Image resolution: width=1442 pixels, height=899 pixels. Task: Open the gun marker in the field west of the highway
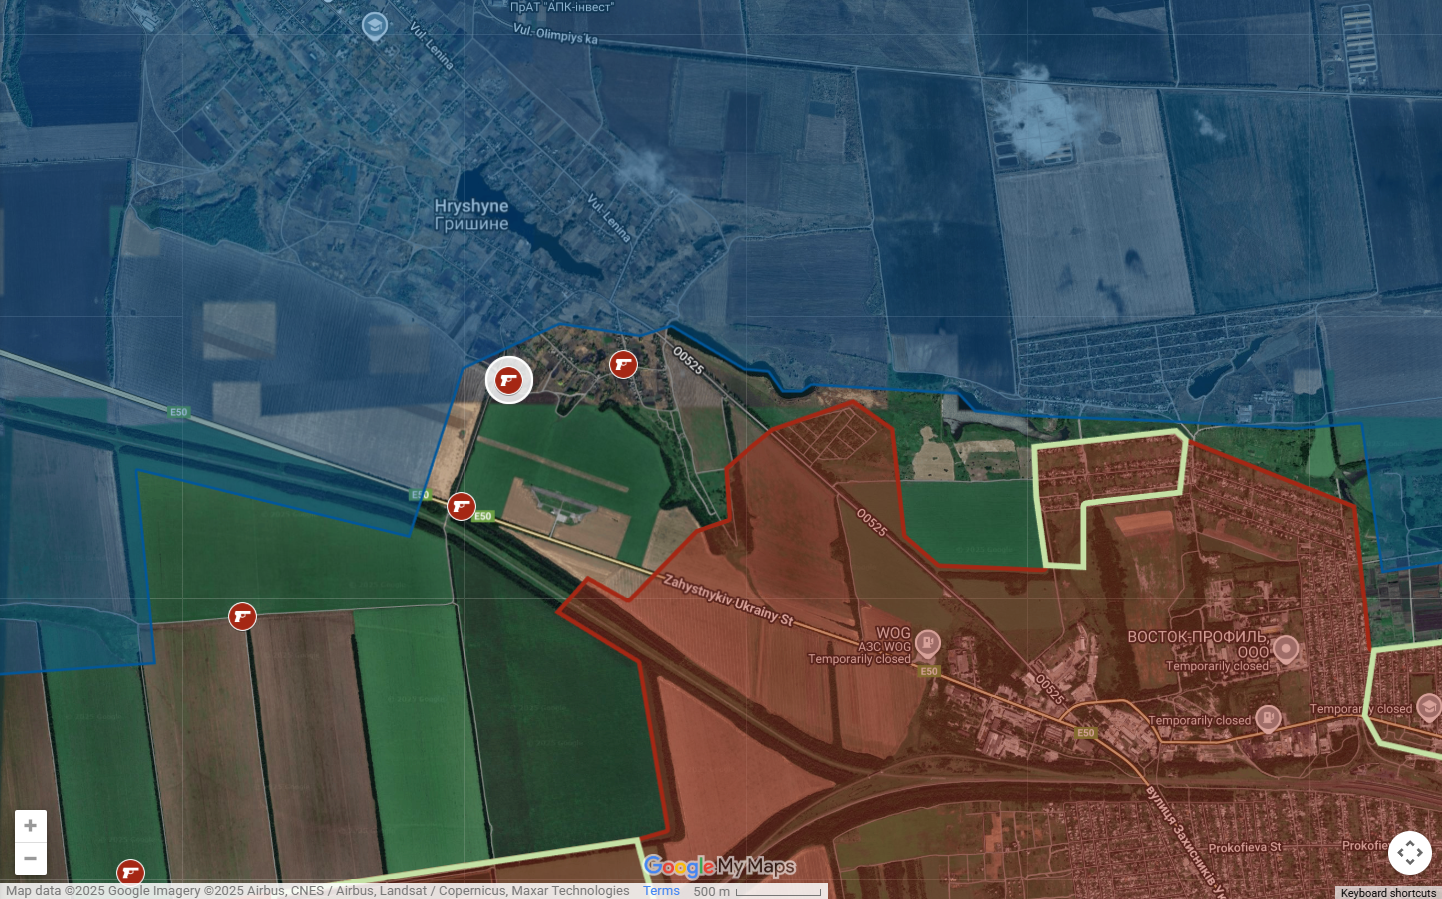tap(242, 616)
